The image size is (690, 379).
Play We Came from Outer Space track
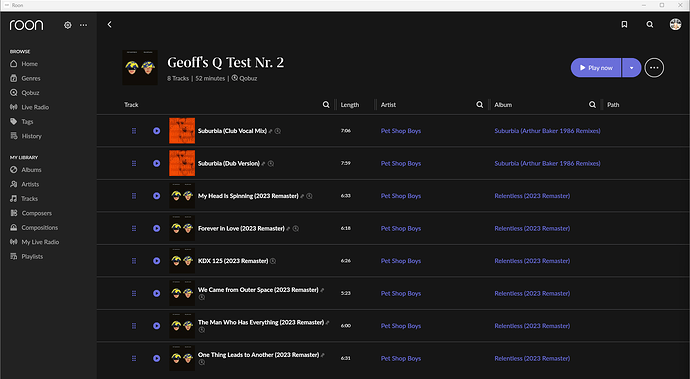click(x=156, y=294)
